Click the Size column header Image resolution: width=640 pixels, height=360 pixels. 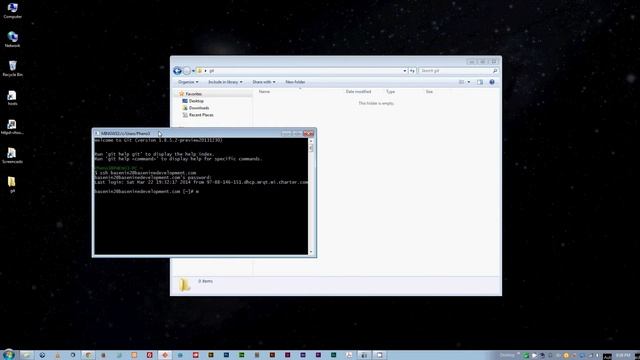(x=429, y=92)
